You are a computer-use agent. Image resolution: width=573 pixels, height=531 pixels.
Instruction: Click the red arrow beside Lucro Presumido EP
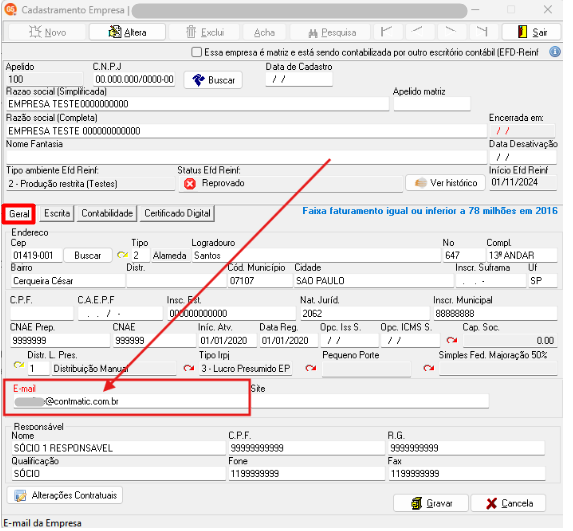tap(311, 368)
